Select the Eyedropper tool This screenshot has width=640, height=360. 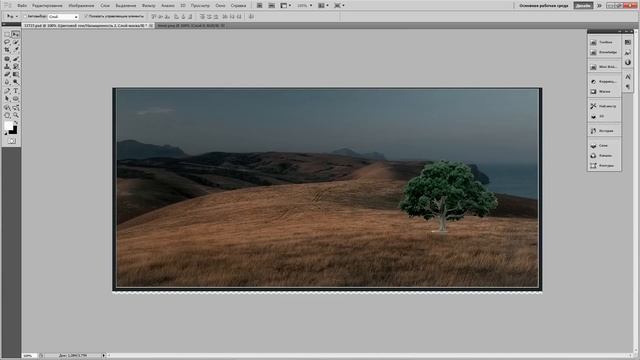click(x=16, y=50)
